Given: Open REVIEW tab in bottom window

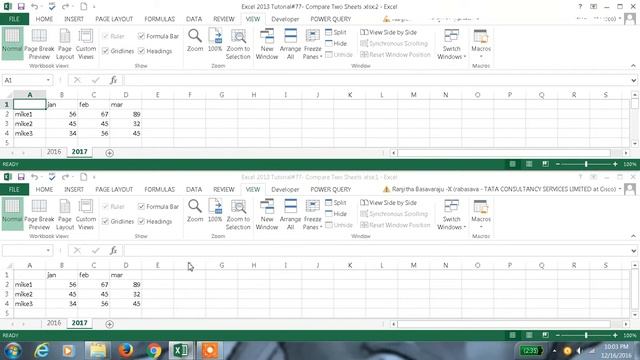Looking at the screenshot, I should pyautogui.click(x=224, y=189).
